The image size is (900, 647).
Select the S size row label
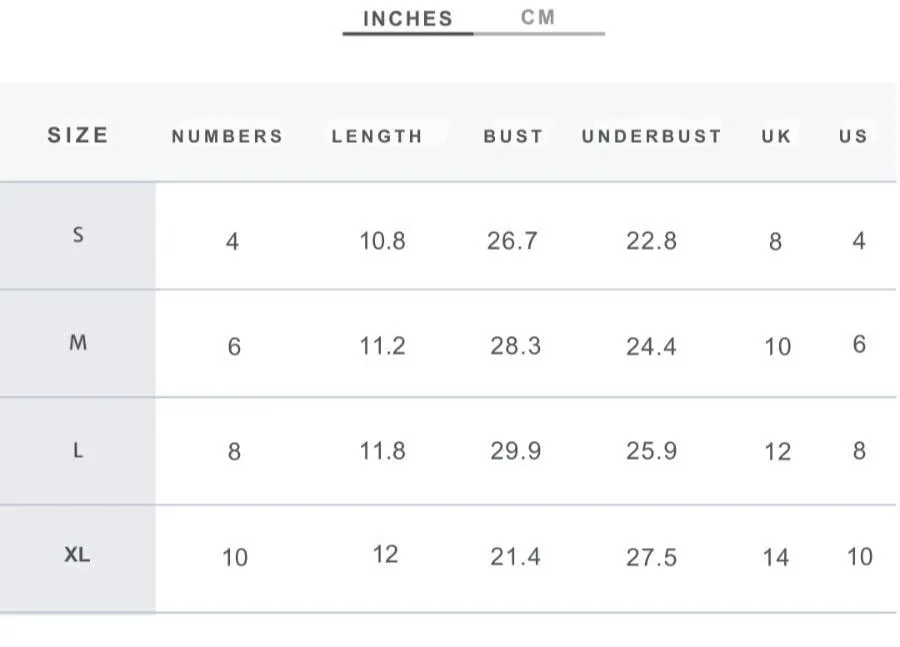pyautogui.click(x=78, y=235)
